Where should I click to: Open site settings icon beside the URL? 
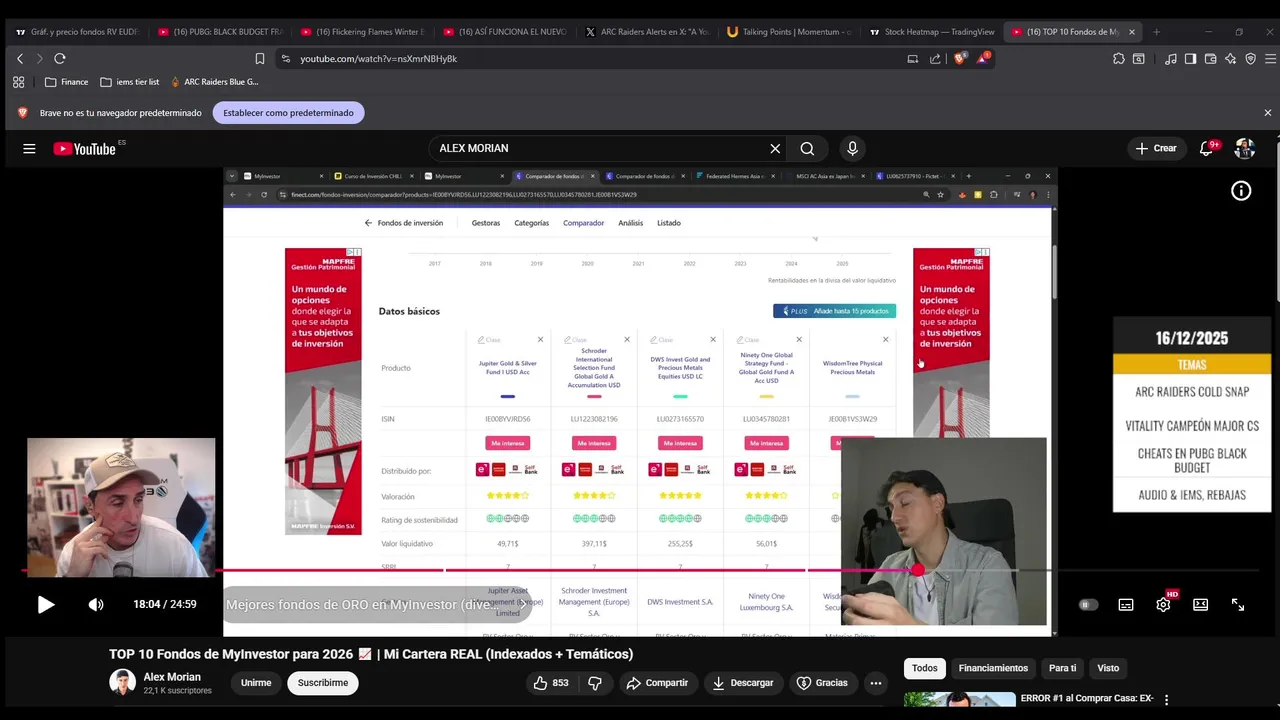pos(285,59)
